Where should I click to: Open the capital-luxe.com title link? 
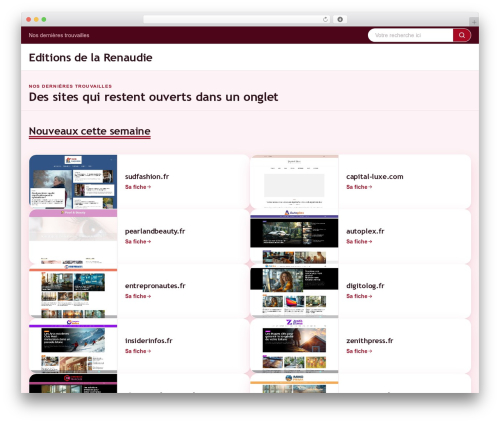click(375, 176)
